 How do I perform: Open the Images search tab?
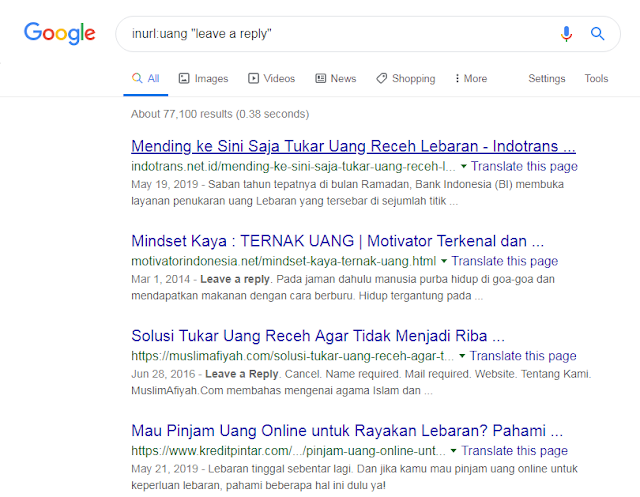[203, 78]
